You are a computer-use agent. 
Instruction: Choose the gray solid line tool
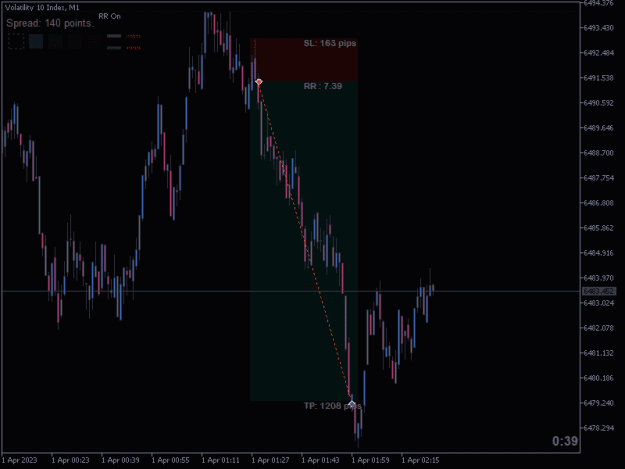pyautogui.click(x=114, y=36)
